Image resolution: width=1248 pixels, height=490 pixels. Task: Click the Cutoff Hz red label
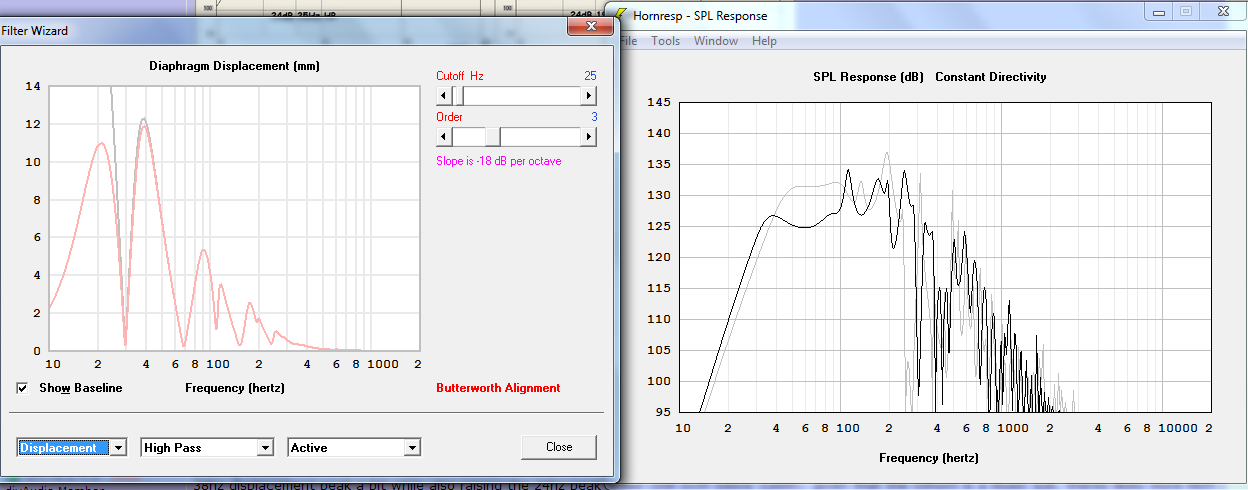coord(460,76)
